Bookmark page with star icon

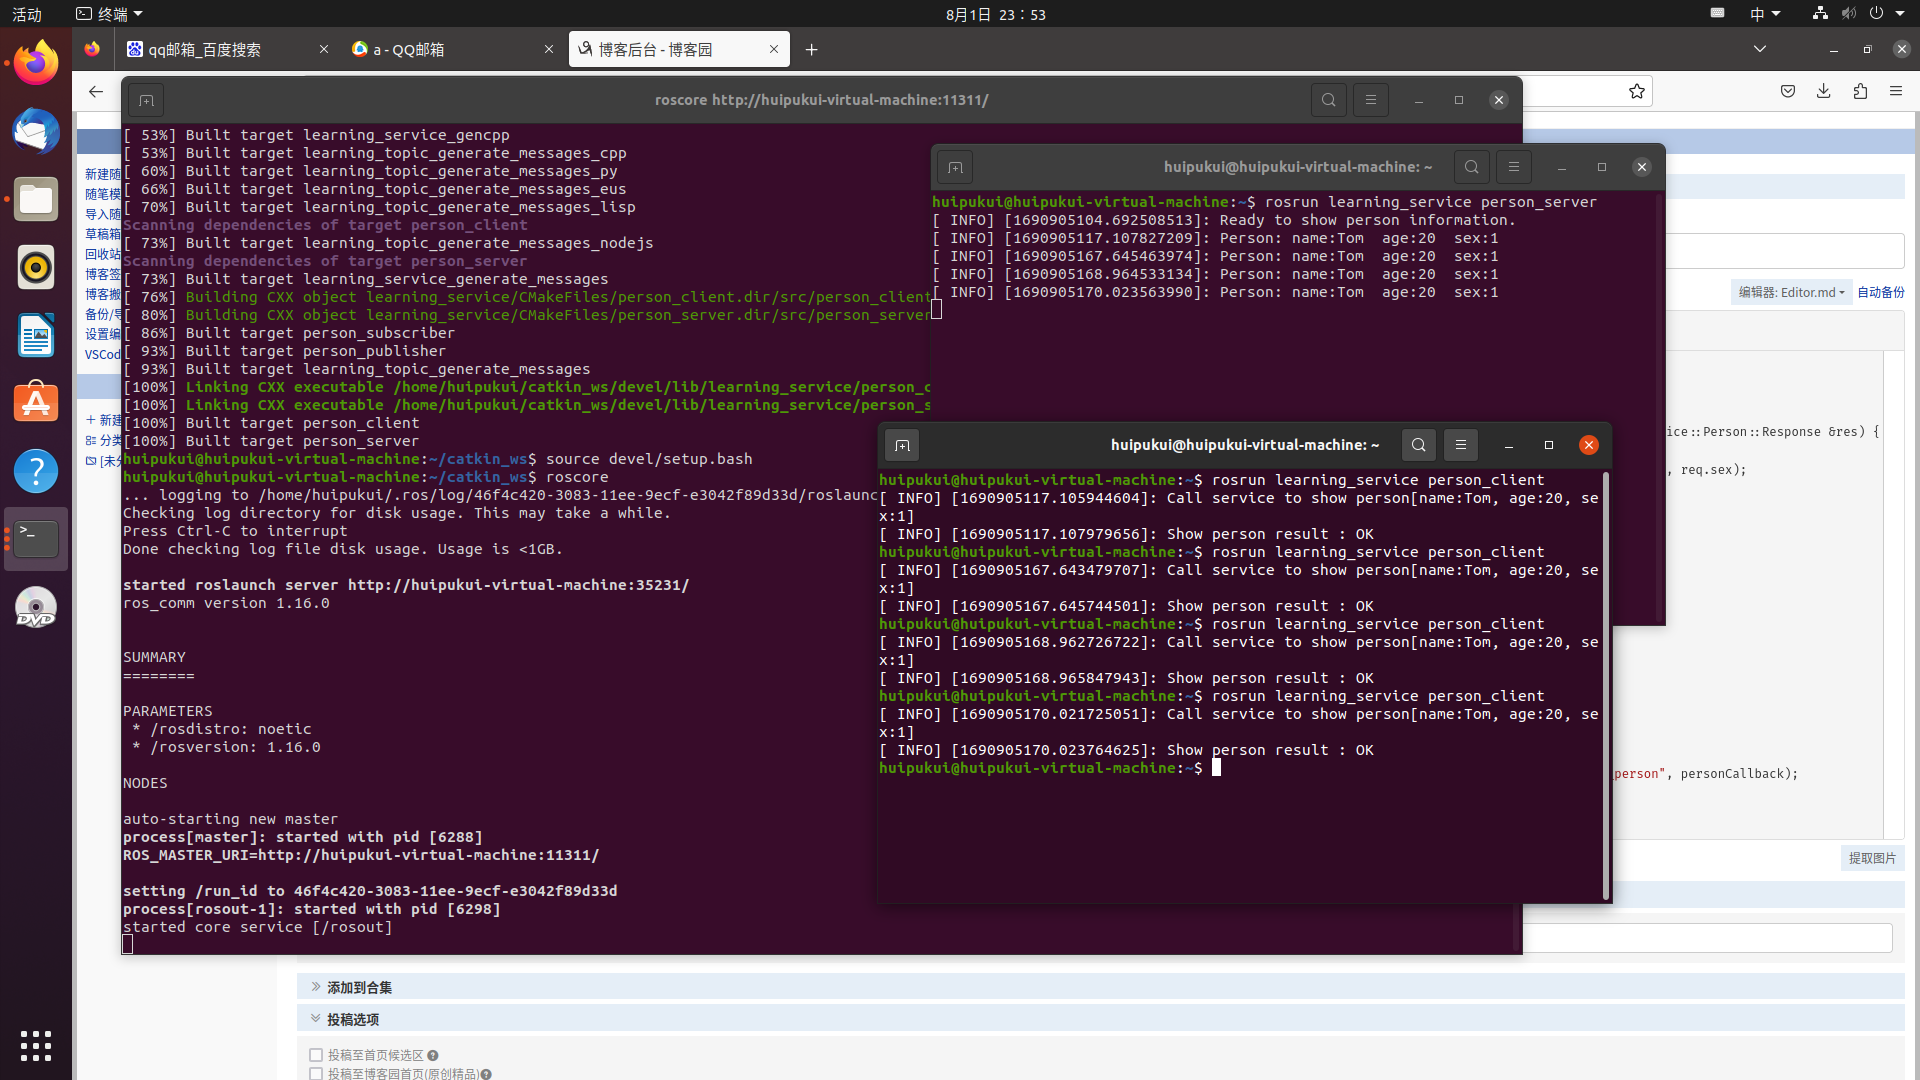(x=1637, y=91)
